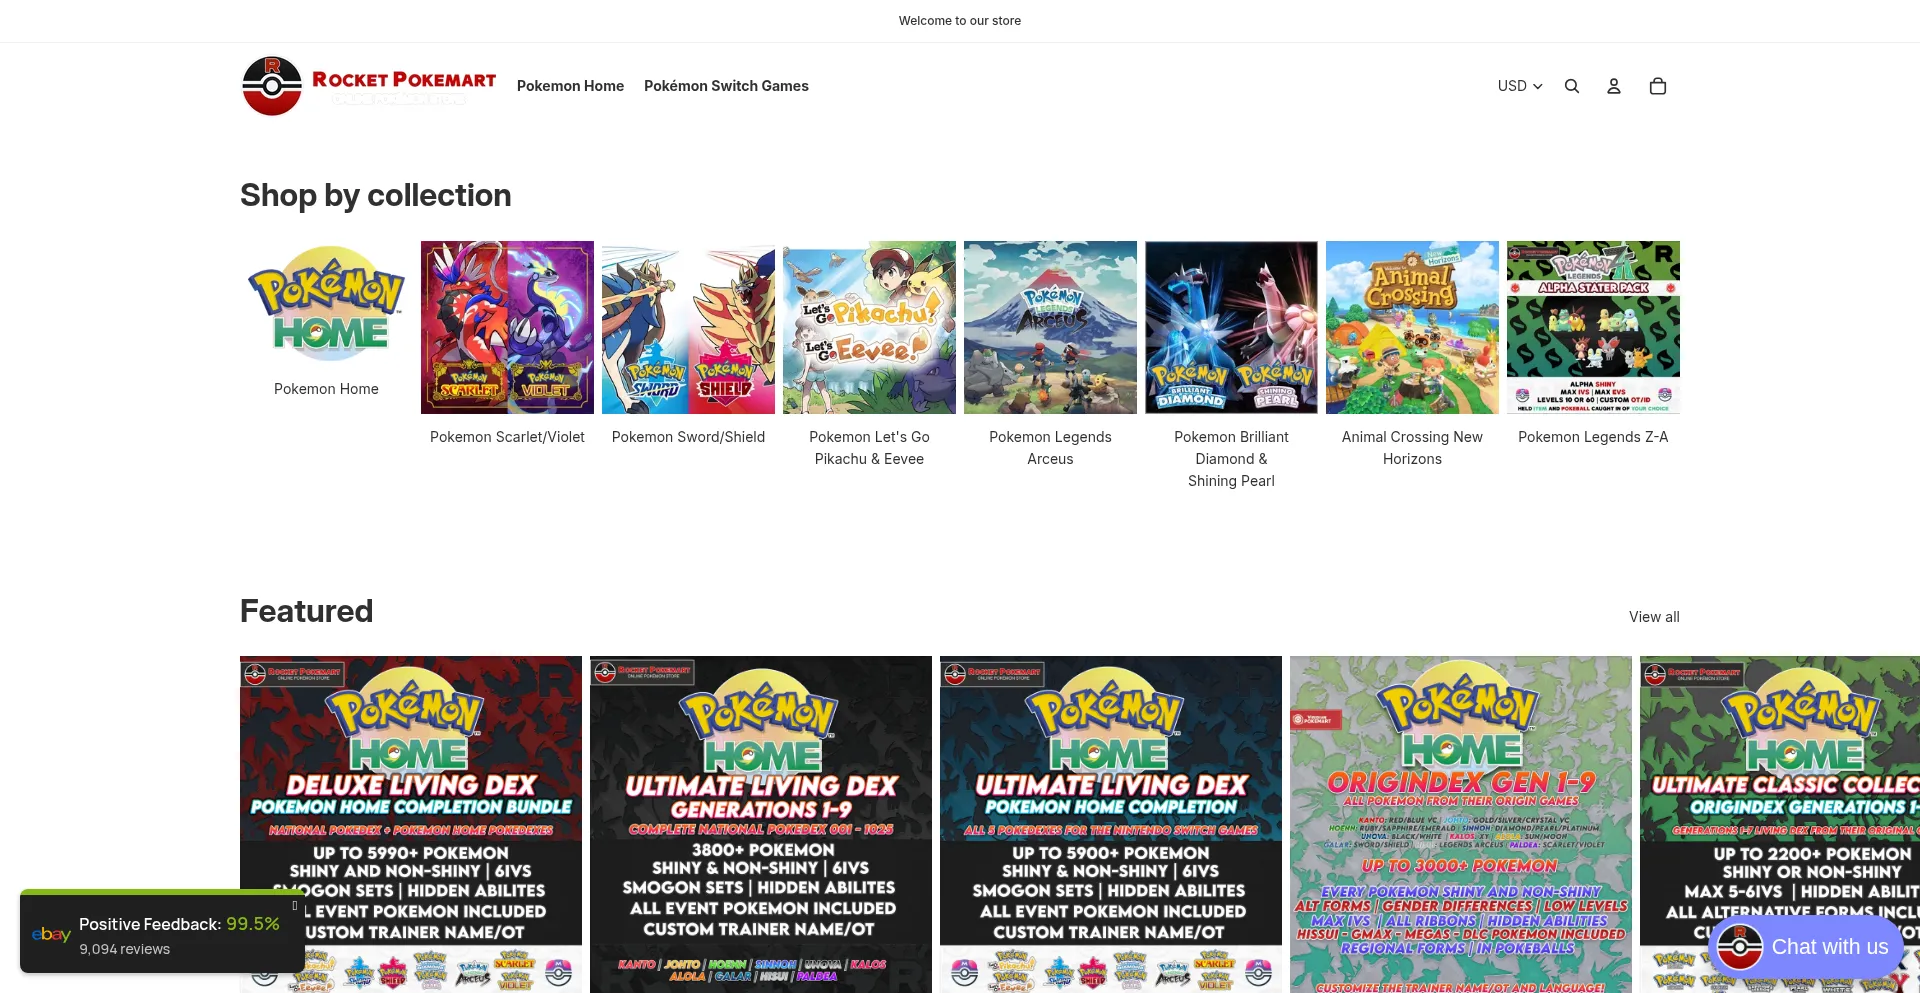Viewport: 1920px width, 993px height.
Task: Open the search magnifier icon
Action: (1572, 86)
